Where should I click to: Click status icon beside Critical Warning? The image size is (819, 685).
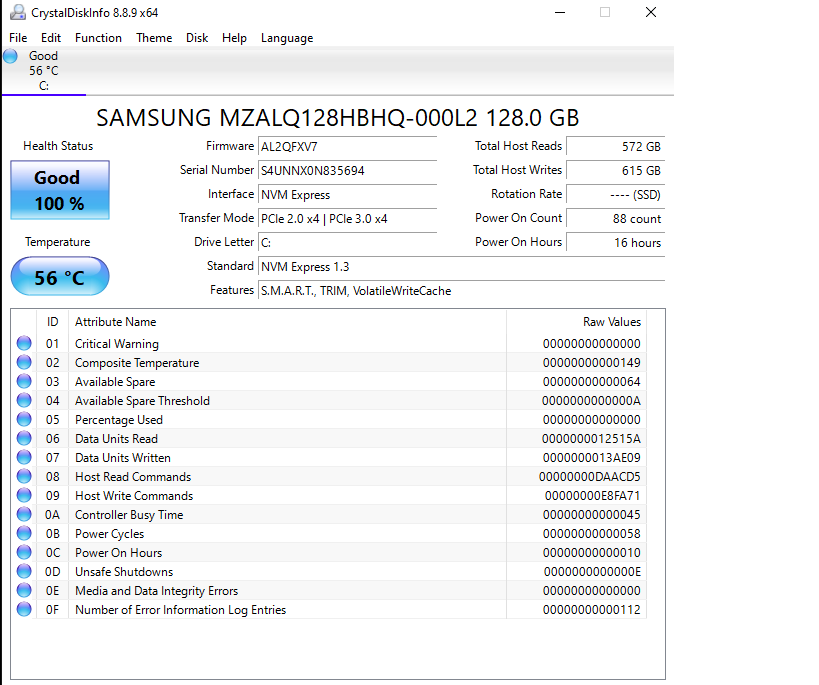coord(24,344)
